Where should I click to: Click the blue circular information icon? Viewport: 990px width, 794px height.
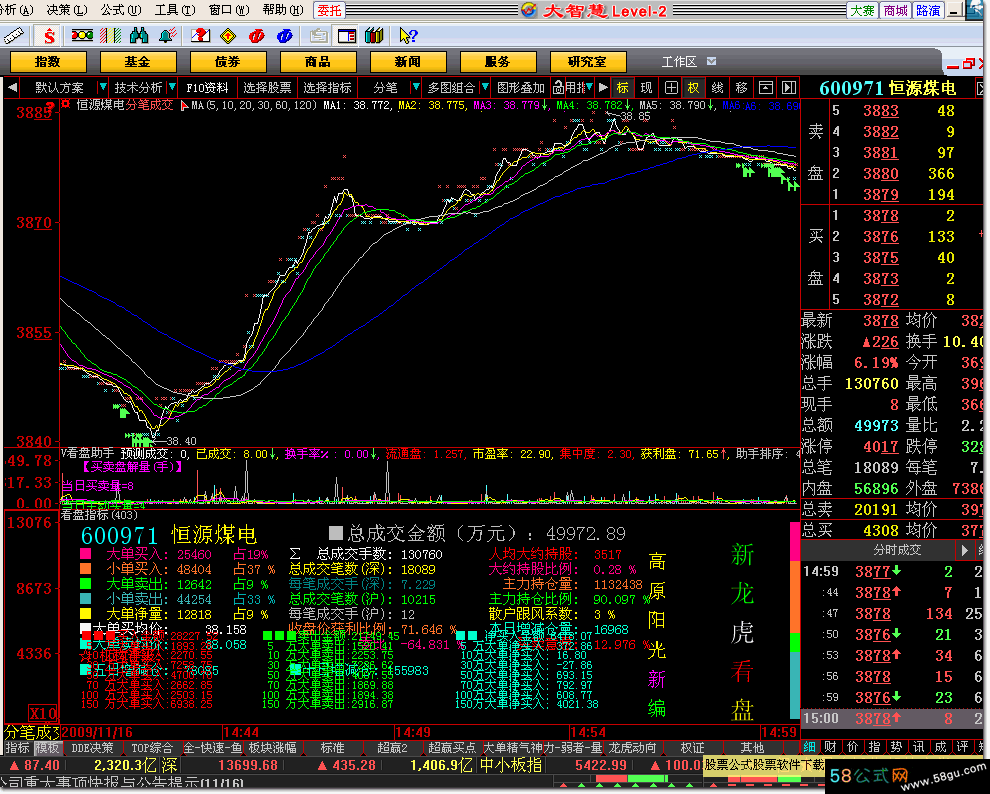point(285,36)
